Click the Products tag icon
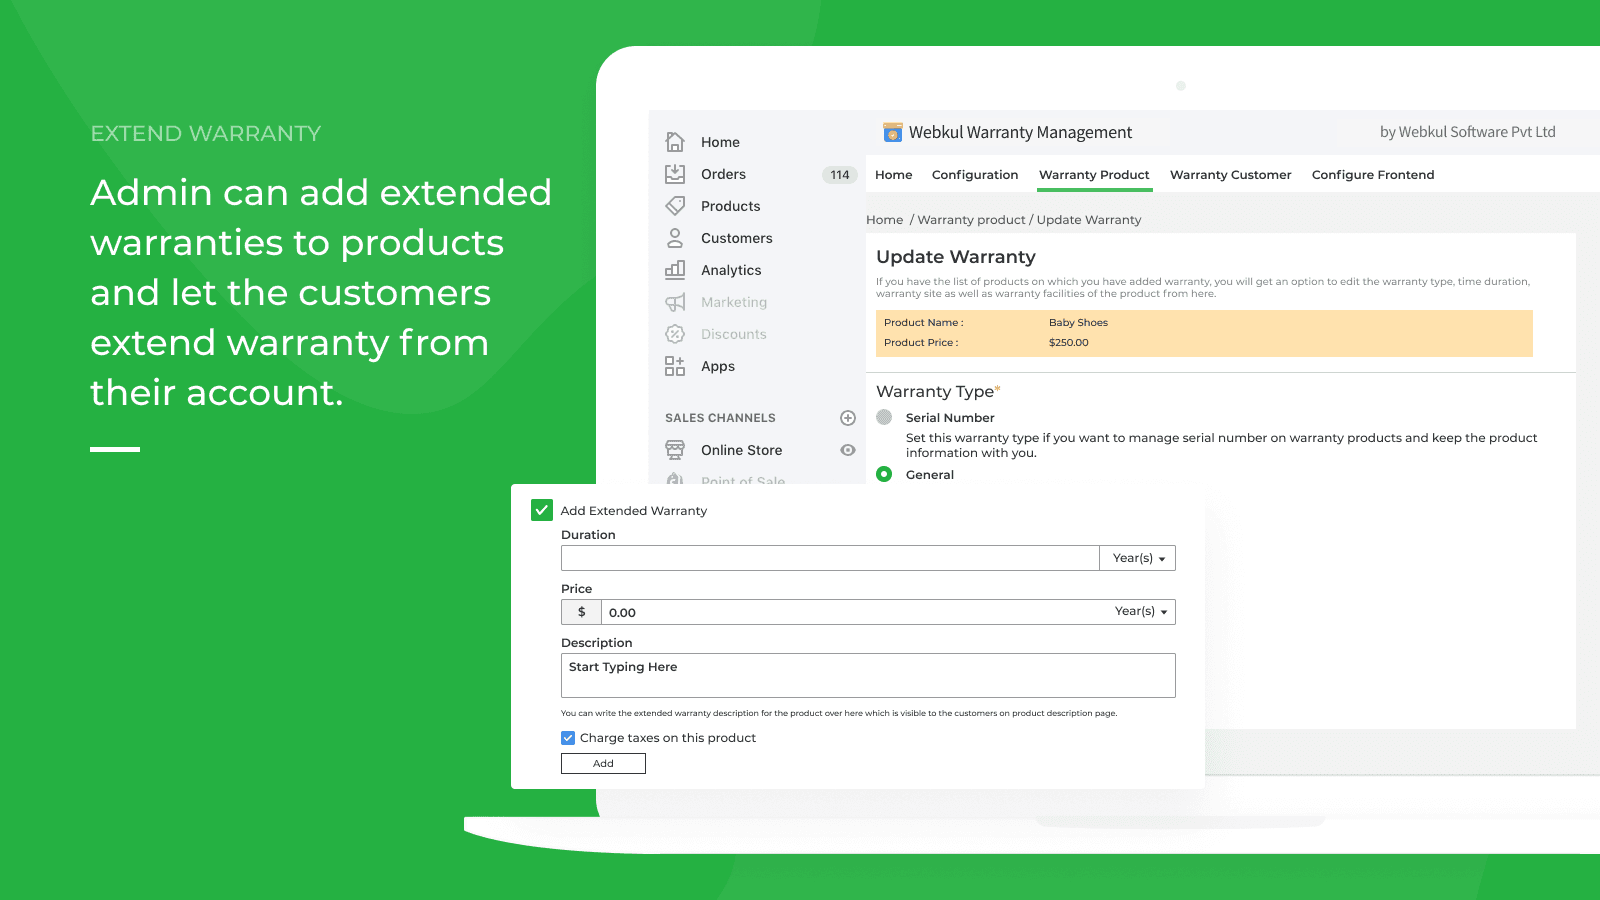The width and height of the screenshot is (1600, 900). tap(675, 206)
